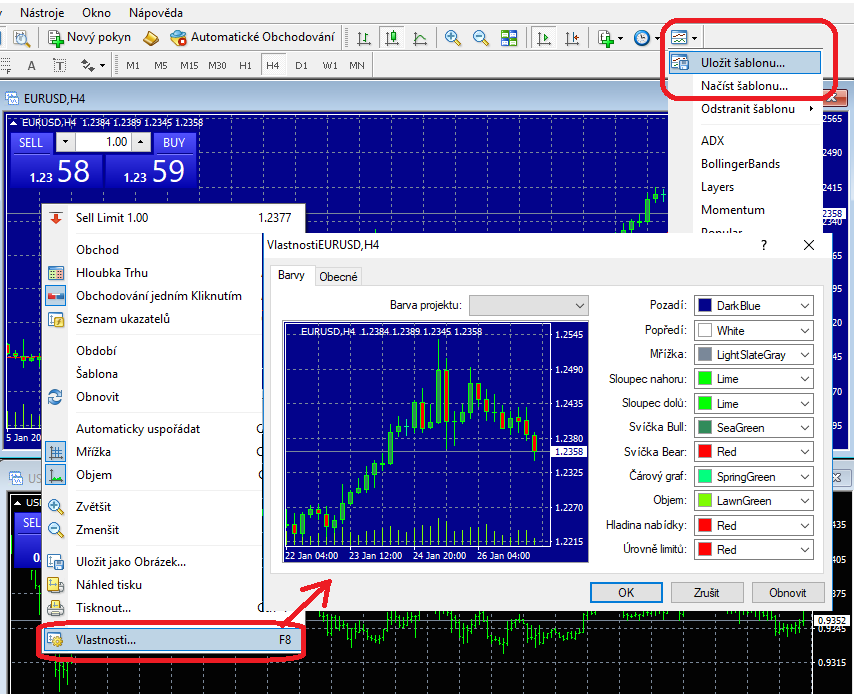The height and width of the screenshot is (694, 854).
Task: Choose Načíst šablonu... menu entry
Action: pos(745,86)
